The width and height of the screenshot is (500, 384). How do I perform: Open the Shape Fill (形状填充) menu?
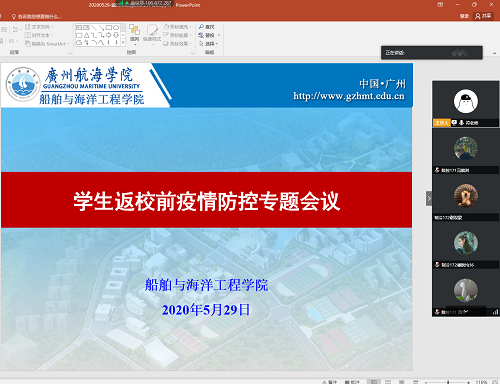(x=177, y=26)
